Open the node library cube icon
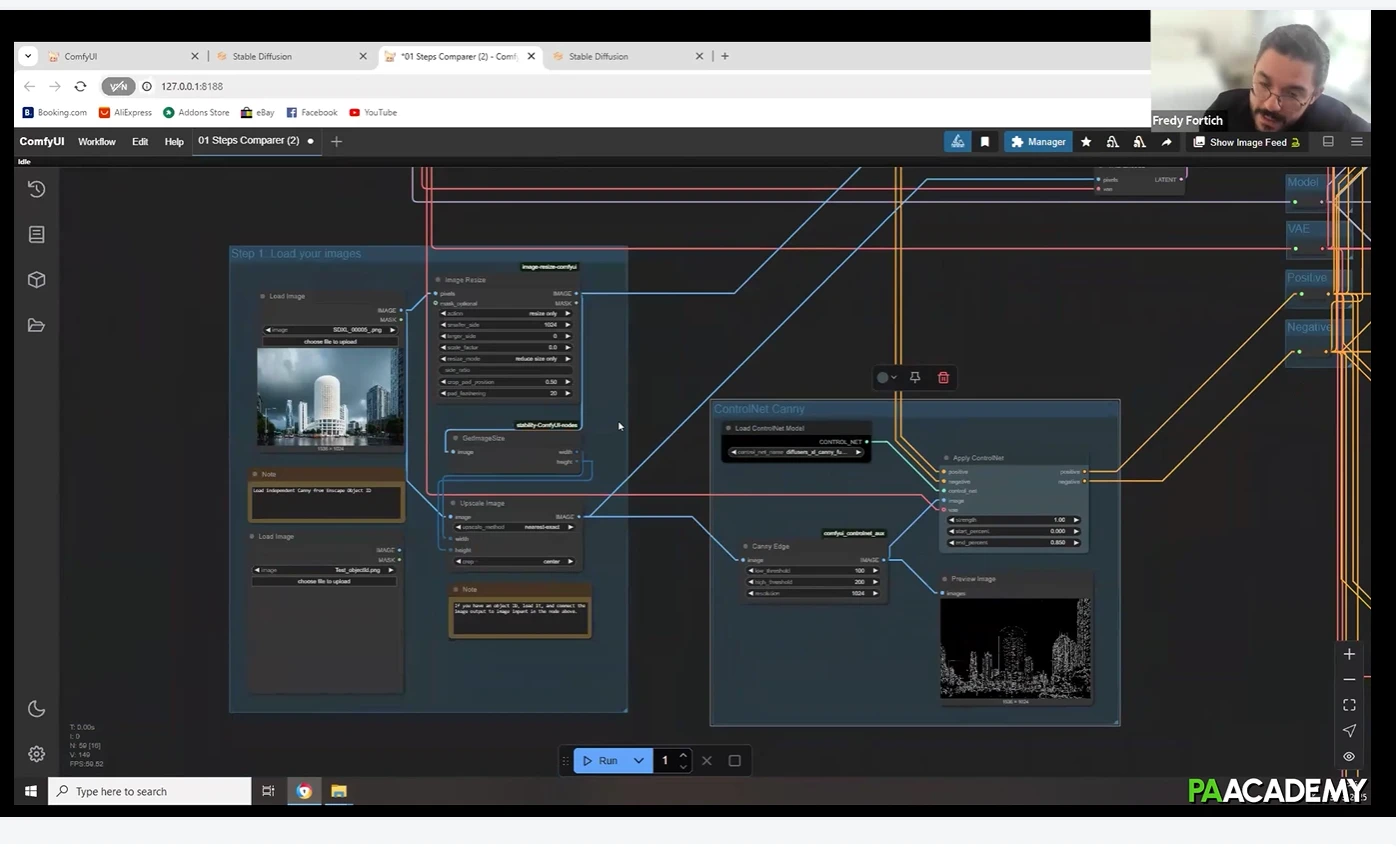Screen dimensions: 1396x847 pyautogui.click(x=37, y=280)
